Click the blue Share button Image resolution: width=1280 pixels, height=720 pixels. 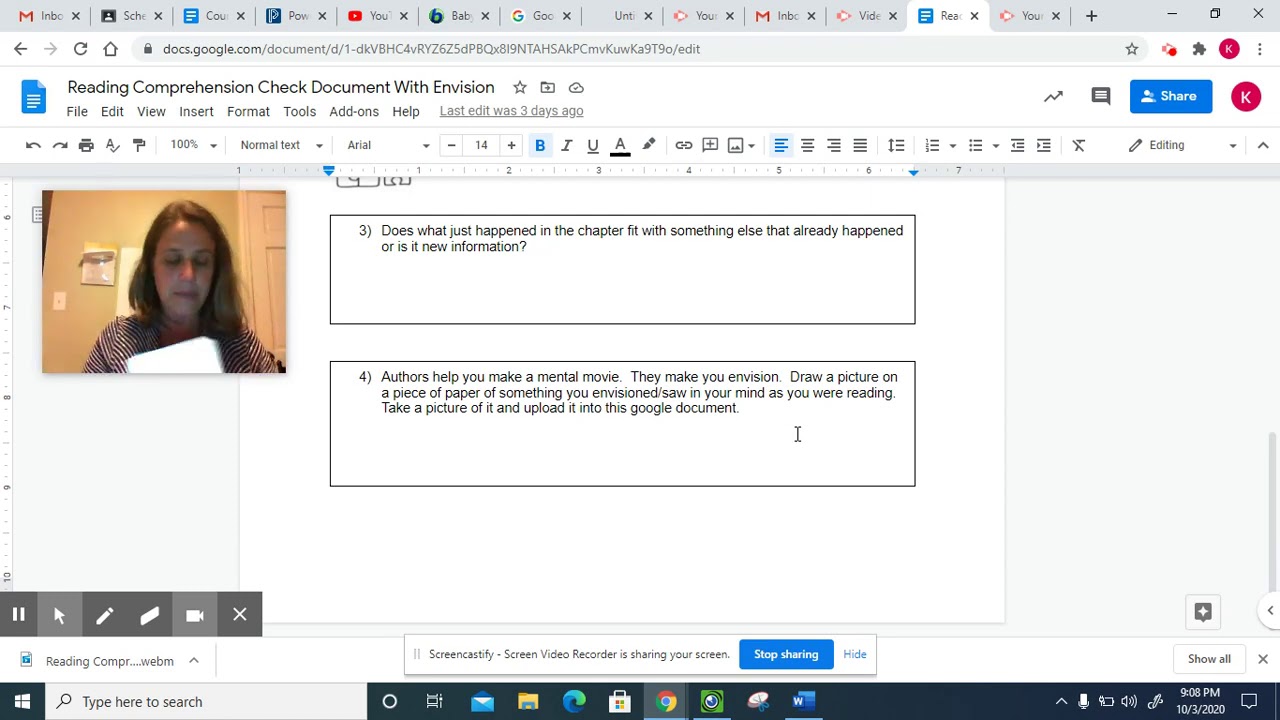[x=1171, y=96]
